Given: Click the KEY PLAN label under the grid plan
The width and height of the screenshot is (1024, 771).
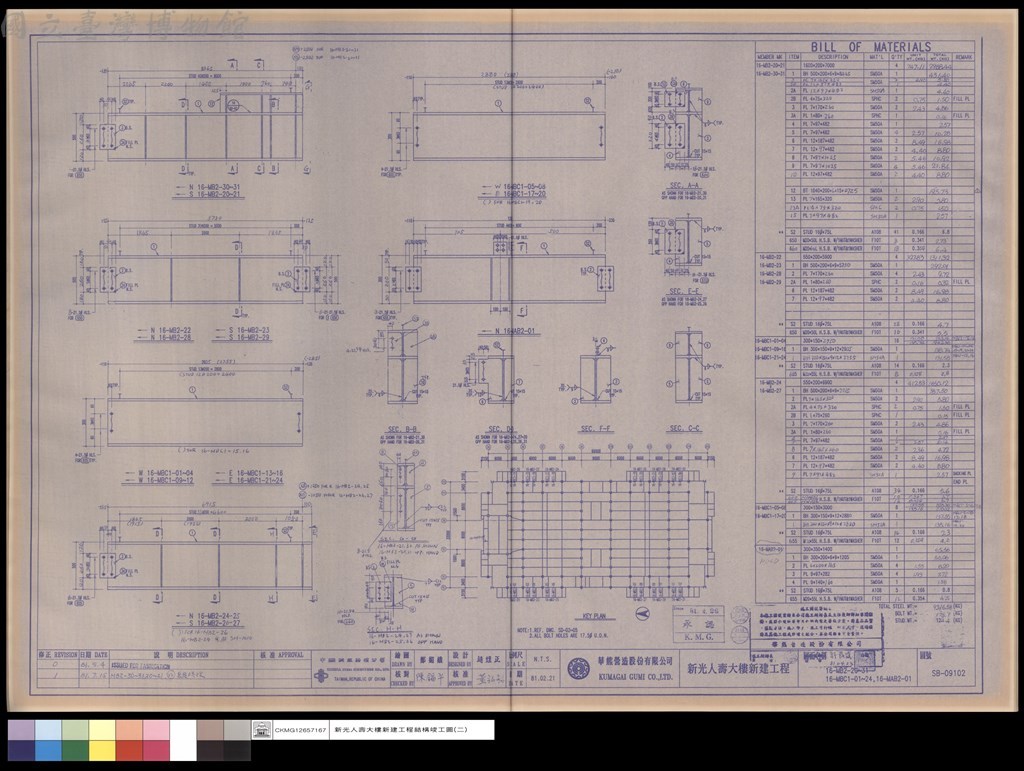Looking at the screenshot, I should pyautogui.click(x=594, y=616).
